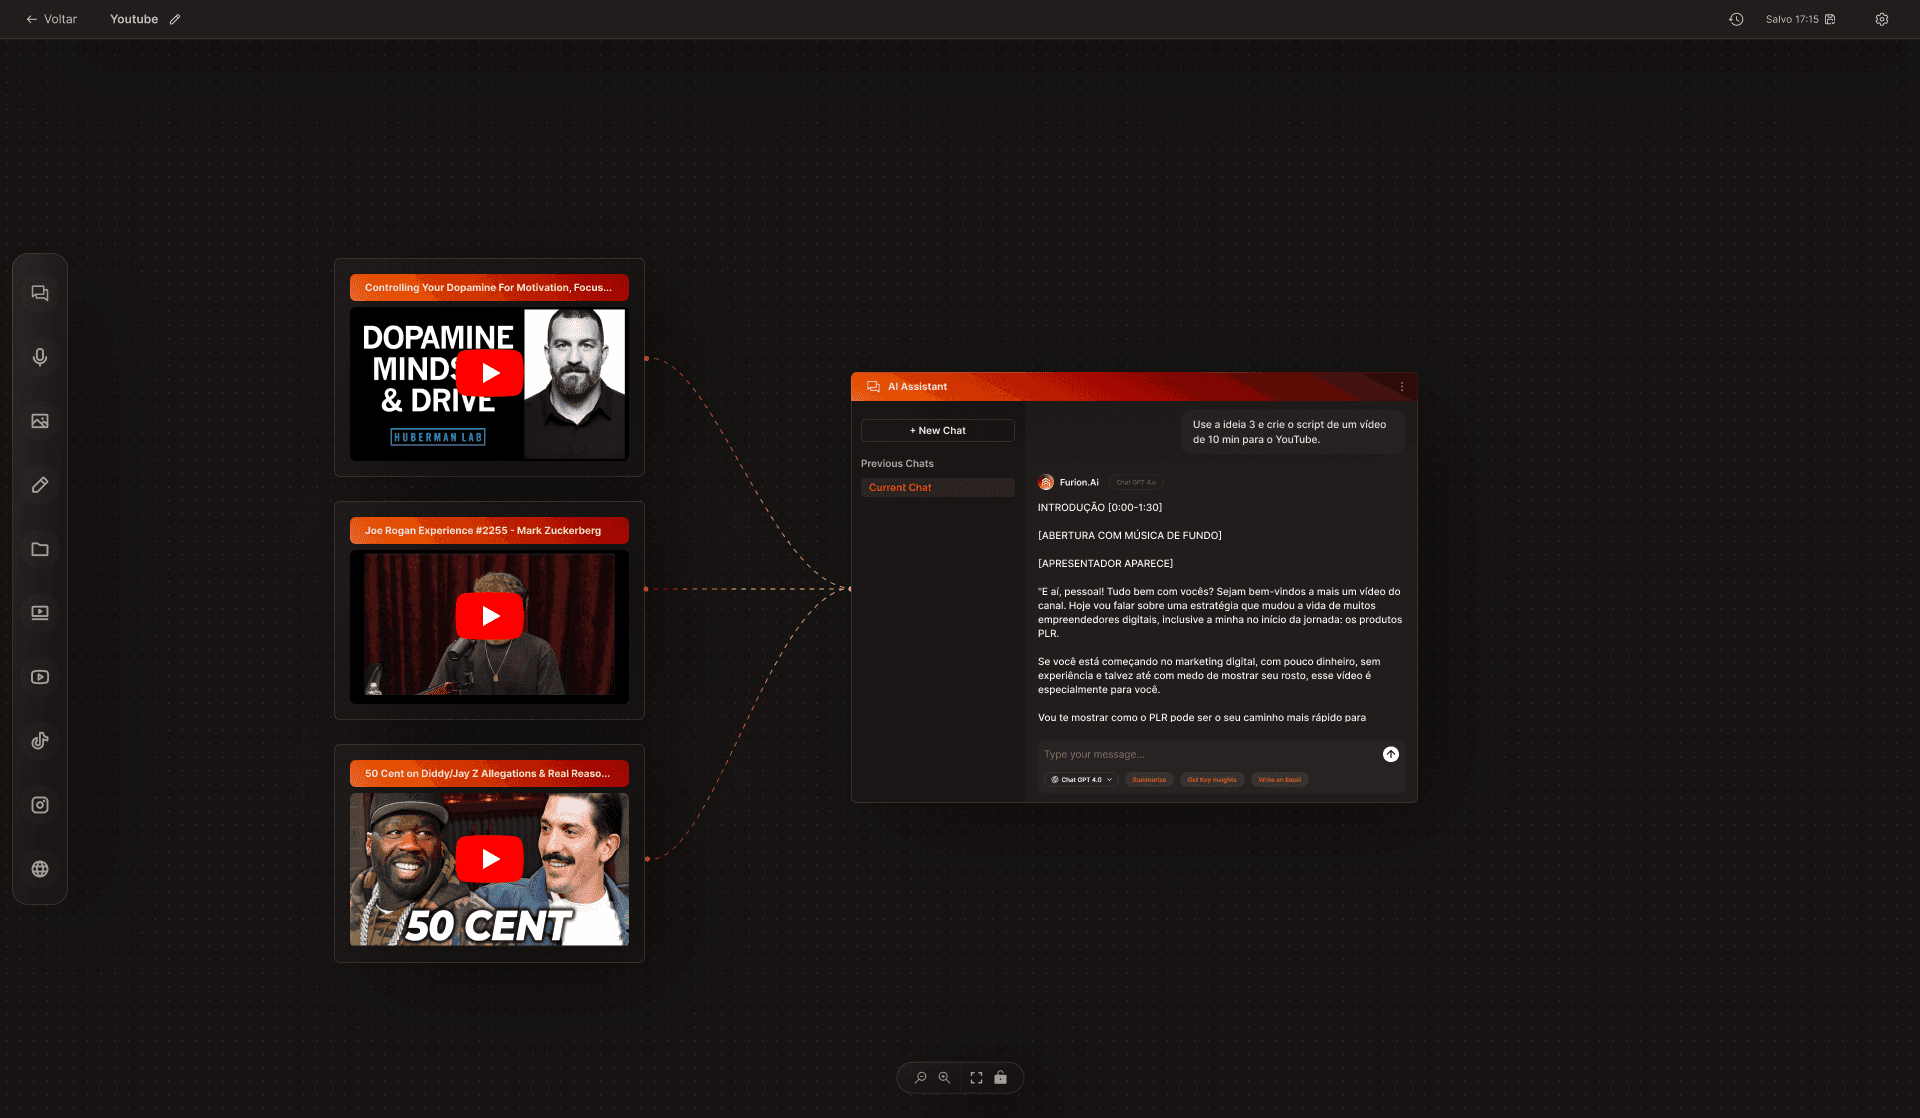Click the Dopamine video node output connector
This screenshot has width=1920, height=1118.
click(x=646, y=358)
